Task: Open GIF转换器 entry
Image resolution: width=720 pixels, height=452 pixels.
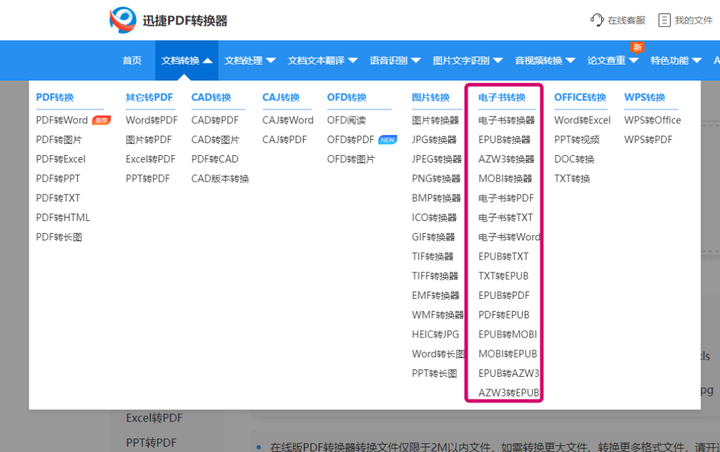Action: tap(433, 237)
